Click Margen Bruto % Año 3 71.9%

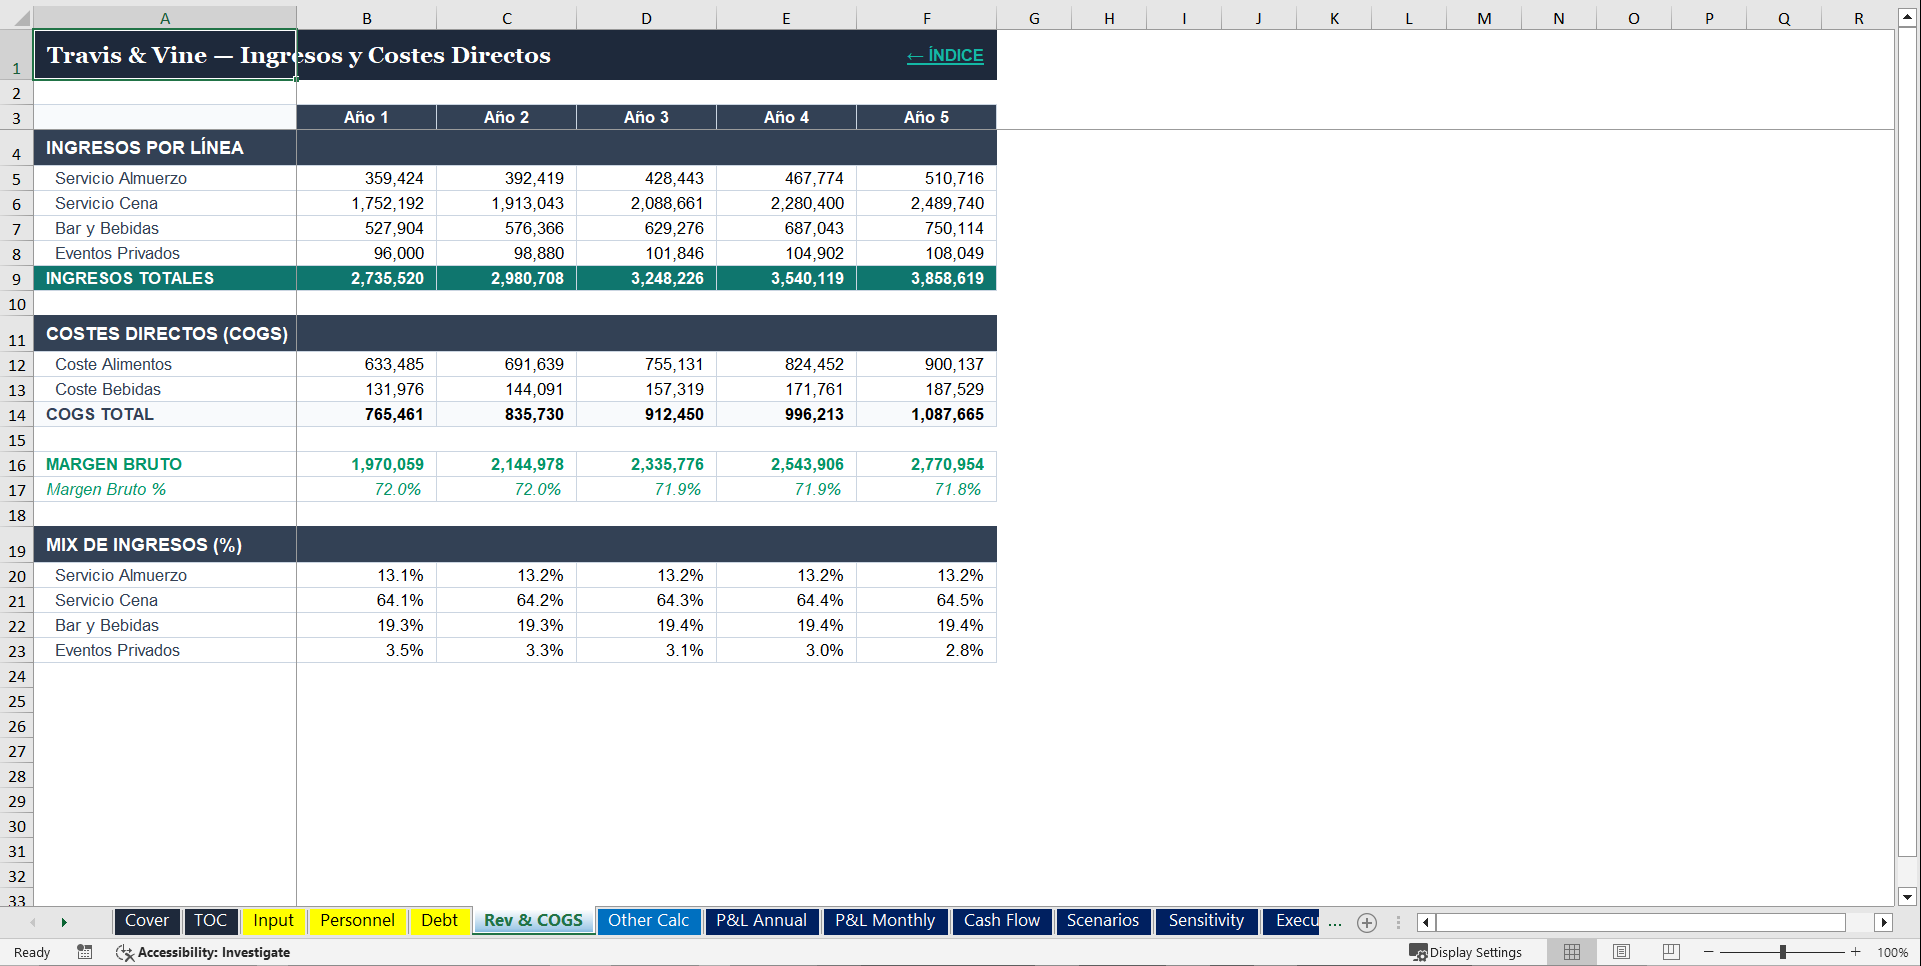(x=647, y=489)
